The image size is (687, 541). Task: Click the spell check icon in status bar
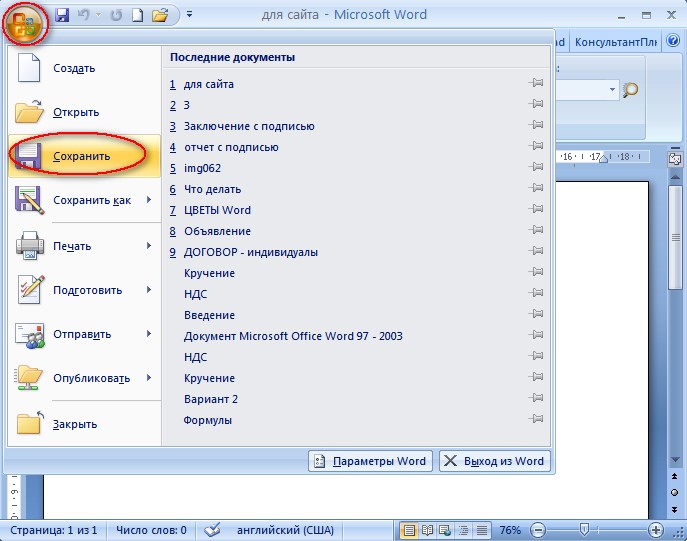click(x=212, y=530)
